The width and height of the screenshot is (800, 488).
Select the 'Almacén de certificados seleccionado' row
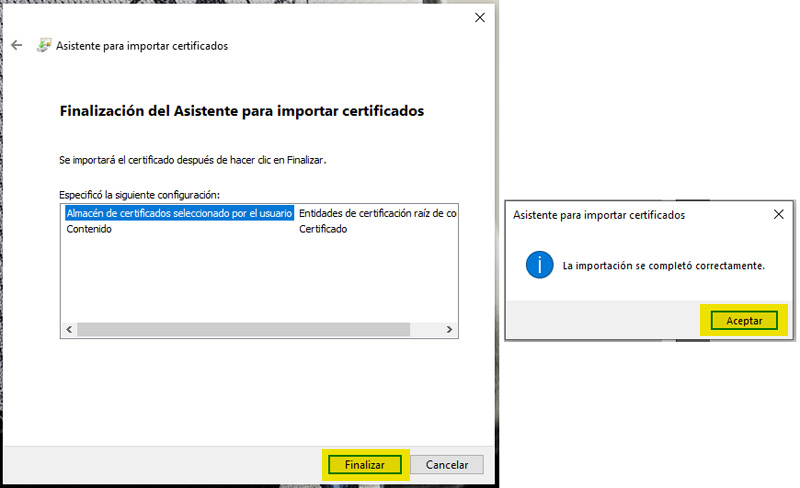(x=179, y=213)
